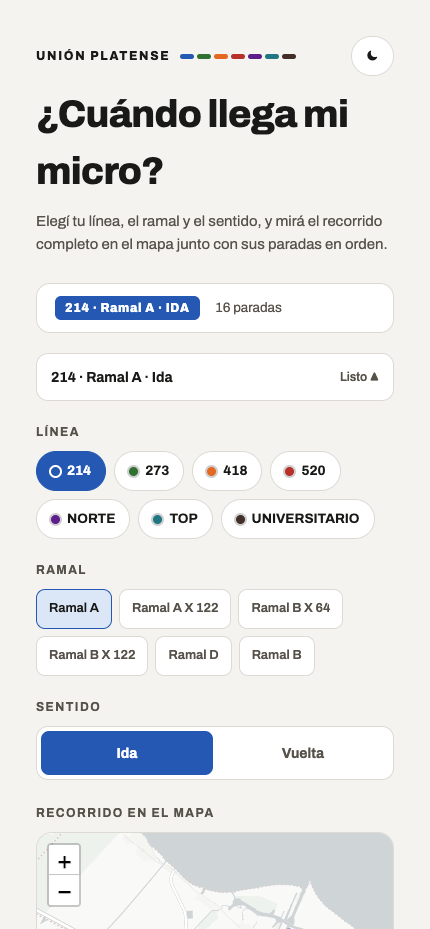The image size is (430, 929).
Task: Select the purple NORTE line
Action: pyautogui.click(x=83, y=519)
